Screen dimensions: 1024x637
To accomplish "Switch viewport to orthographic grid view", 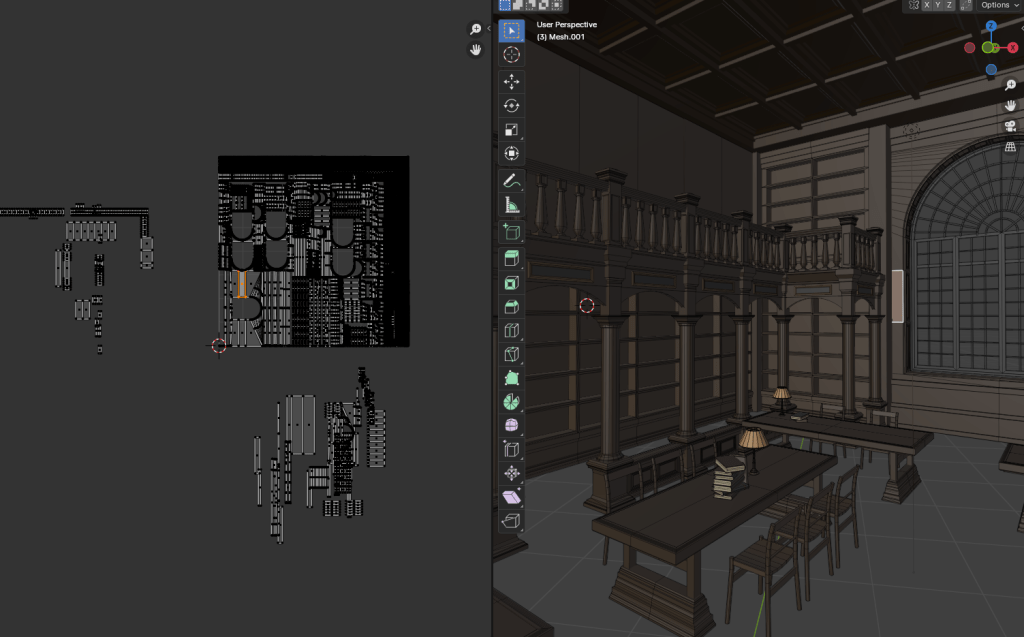I will [1010, 147].
